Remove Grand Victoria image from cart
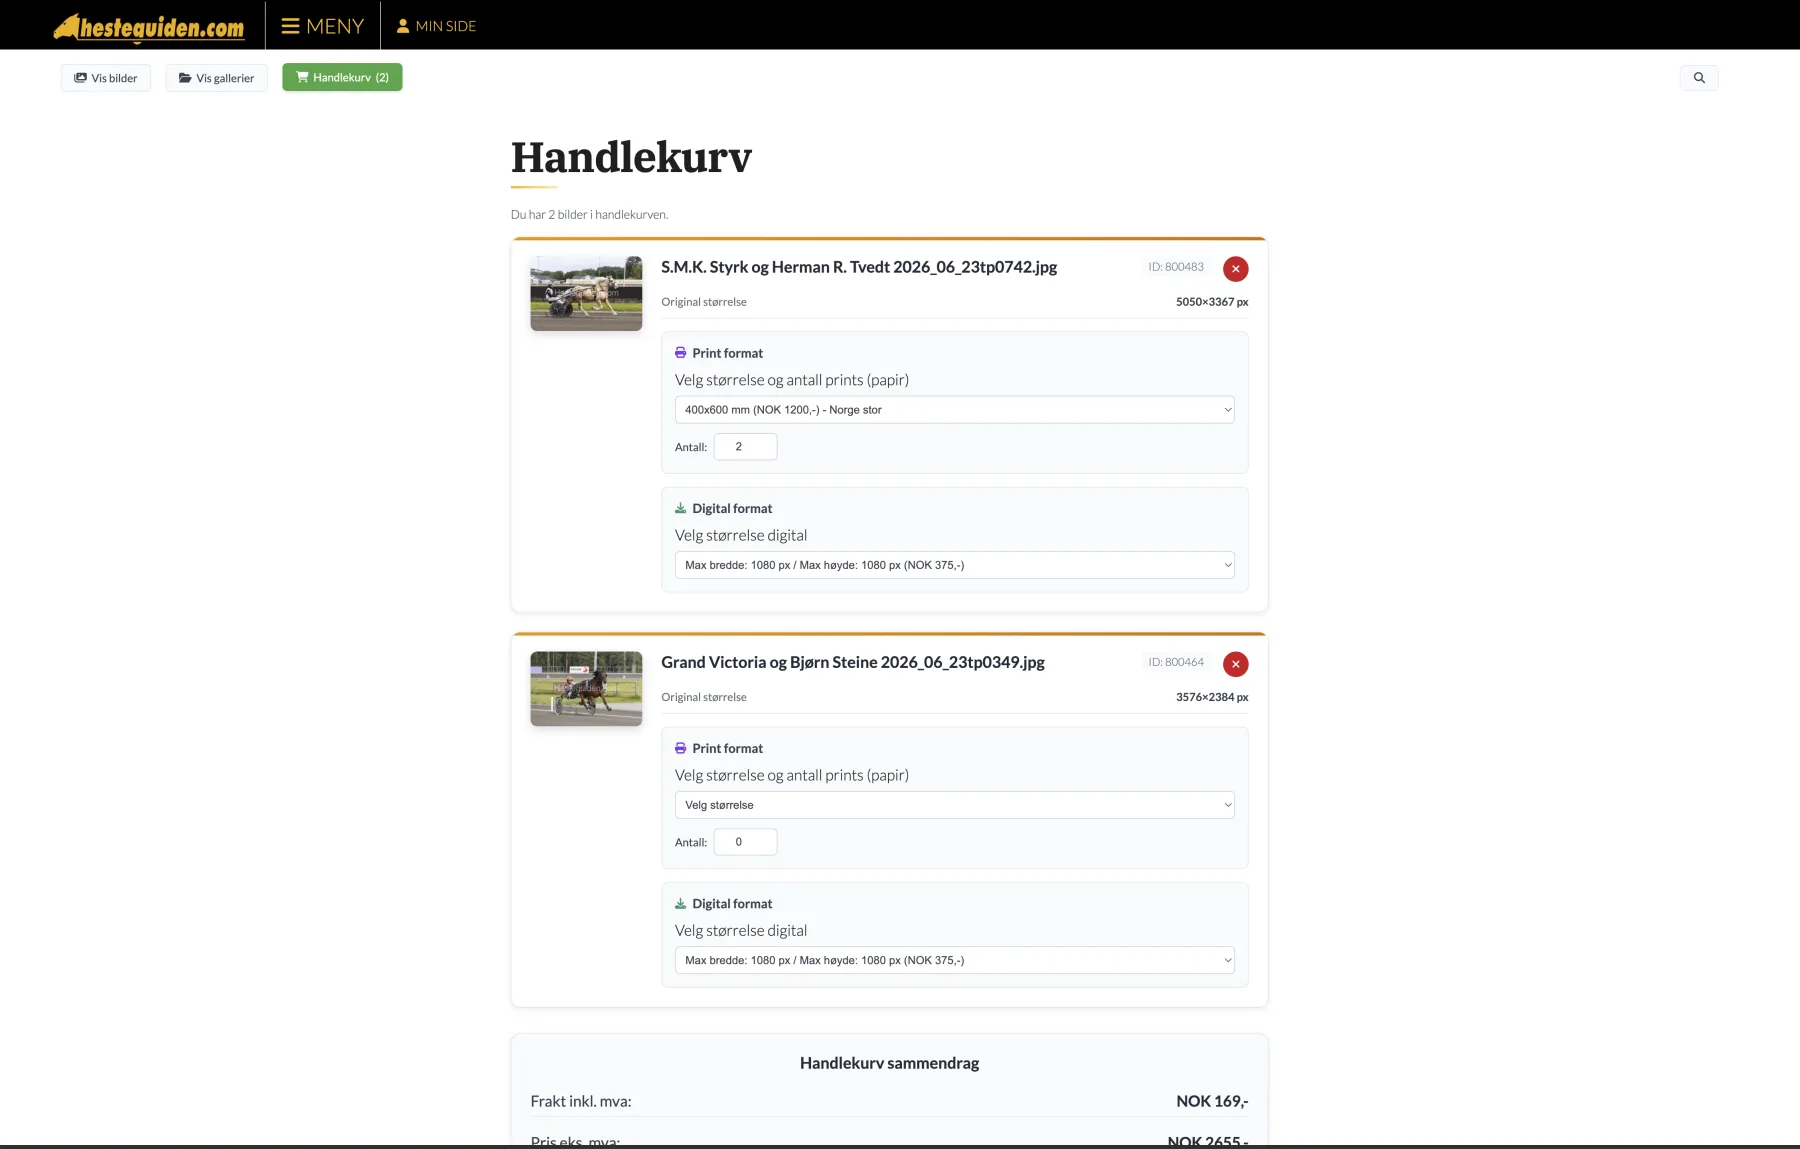The width and height of the screenshot is (1800, 1149). pos(1235,664)
